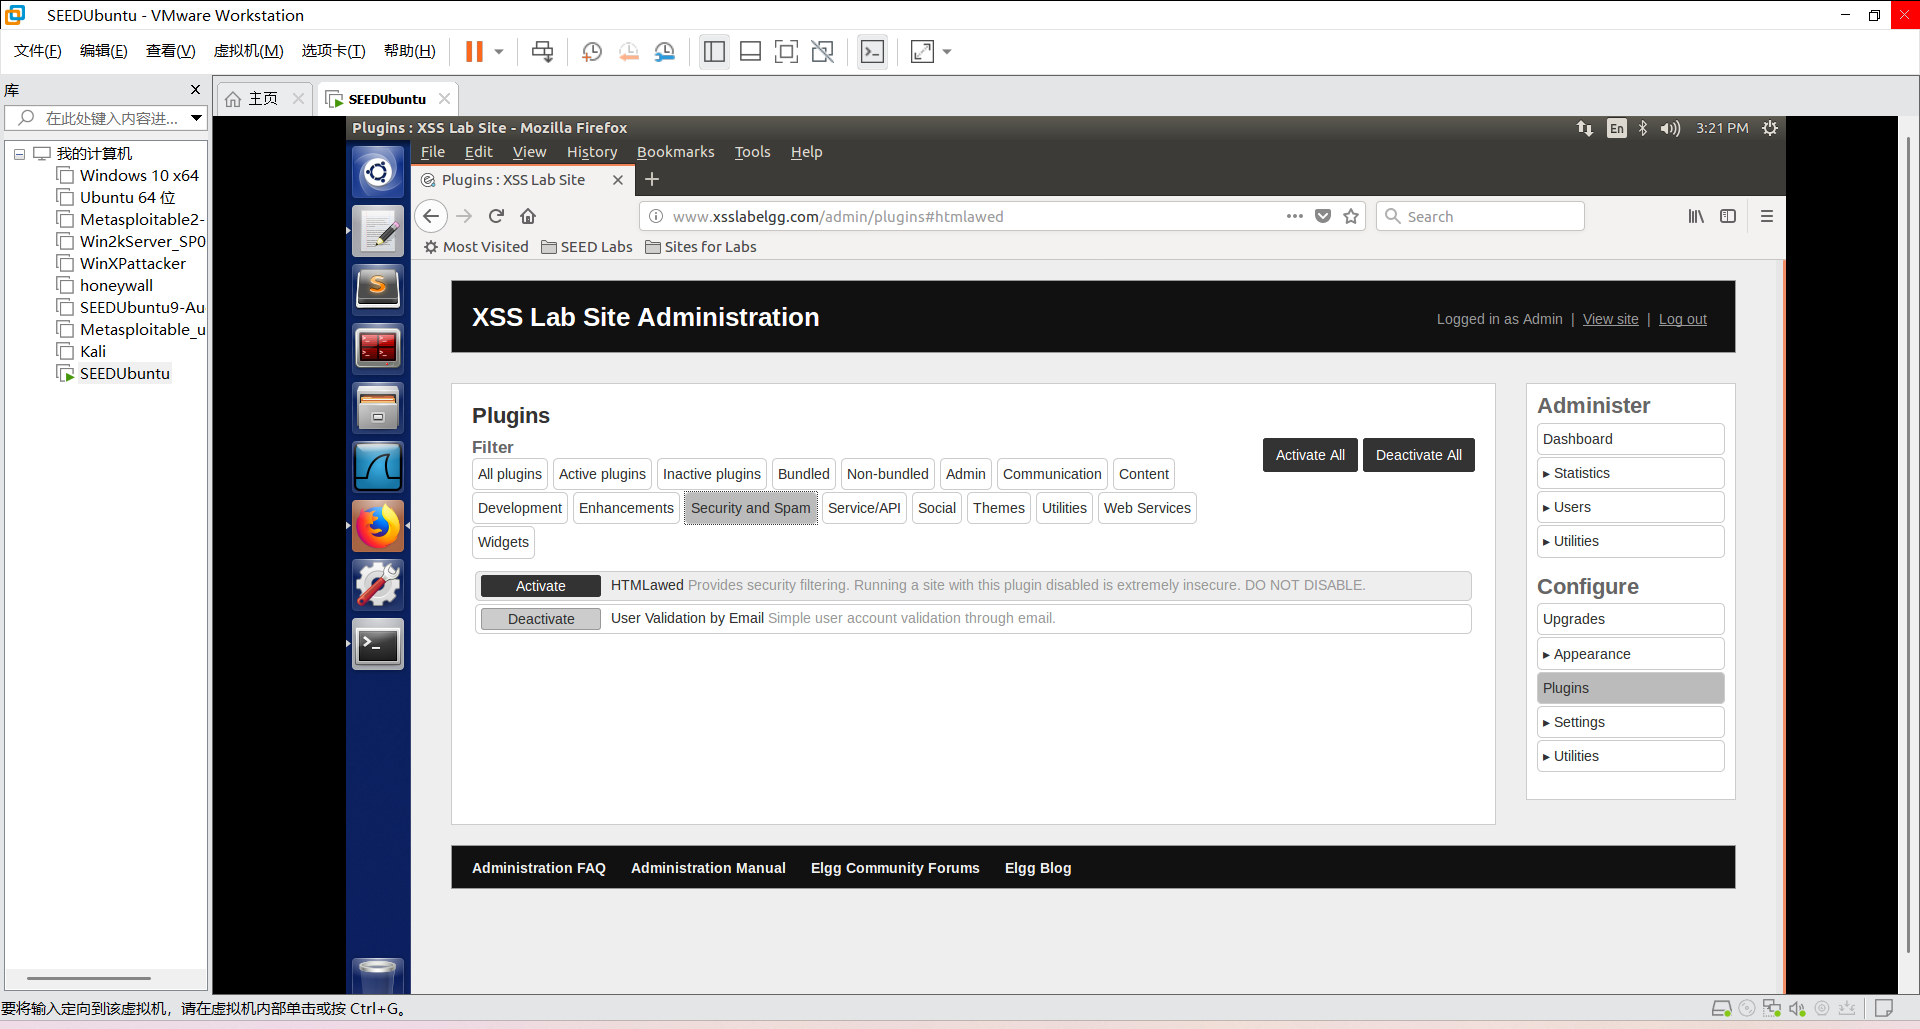Open the VMware console view icon

pos(872,51)
